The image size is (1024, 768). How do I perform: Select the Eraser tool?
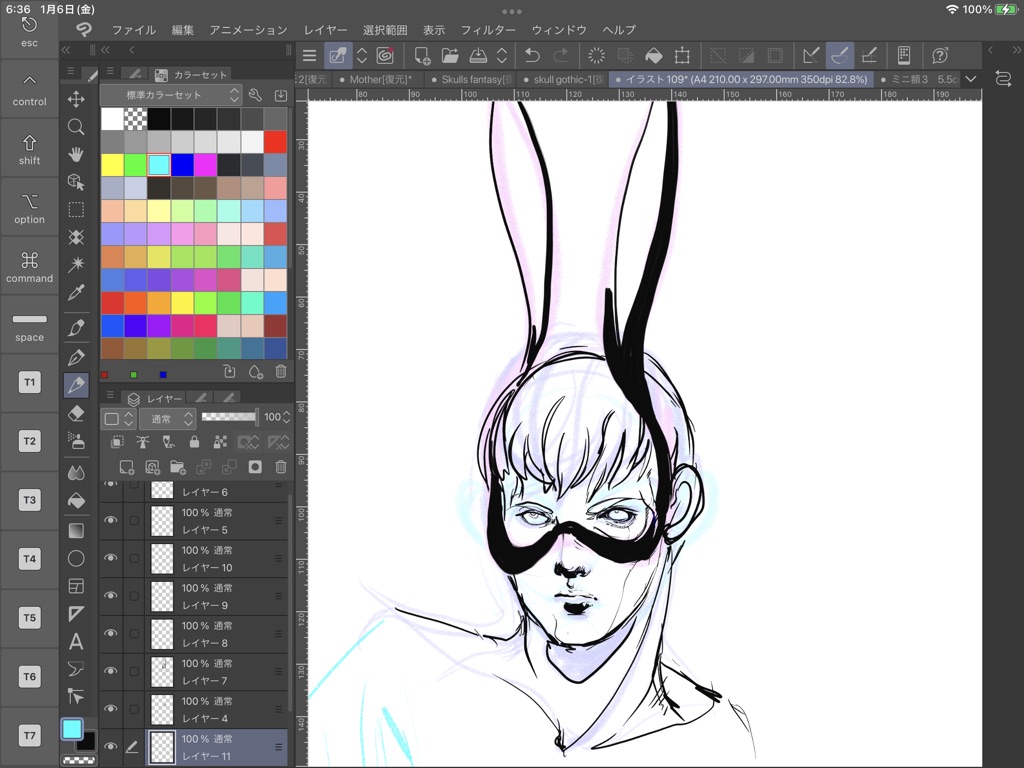pyautogui.click(x=76, y=413)
